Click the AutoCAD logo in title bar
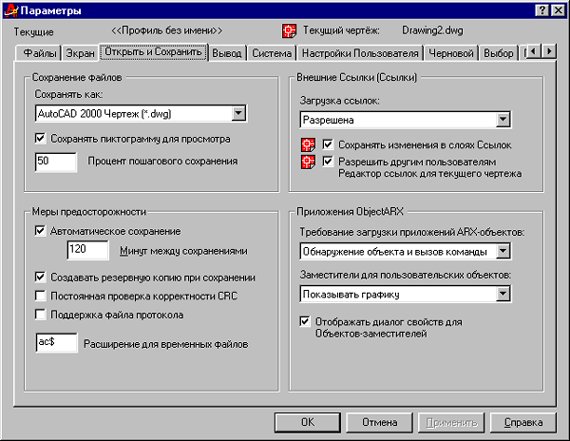This screenshot has width=570, height=441. (x=11, y=10)
